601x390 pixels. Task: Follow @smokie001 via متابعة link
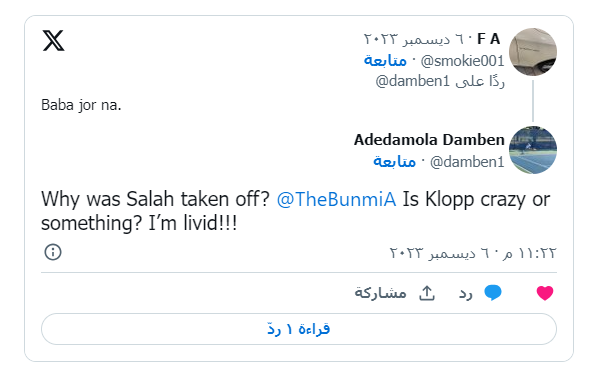coord(385,61)
